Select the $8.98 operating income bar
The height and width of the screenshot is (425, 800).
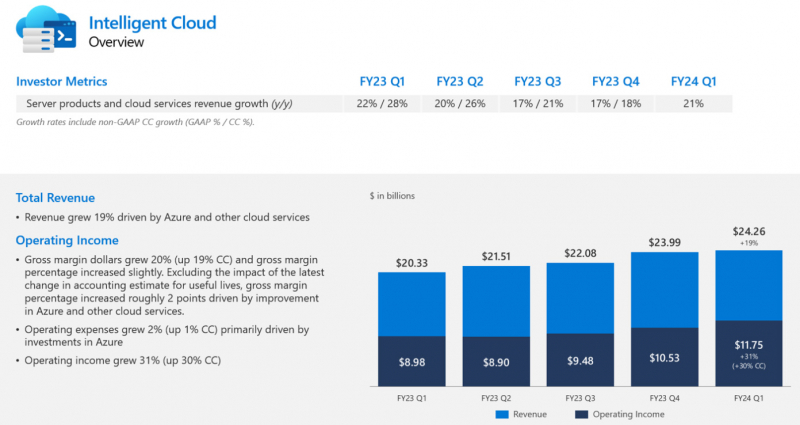coord(411,364)
